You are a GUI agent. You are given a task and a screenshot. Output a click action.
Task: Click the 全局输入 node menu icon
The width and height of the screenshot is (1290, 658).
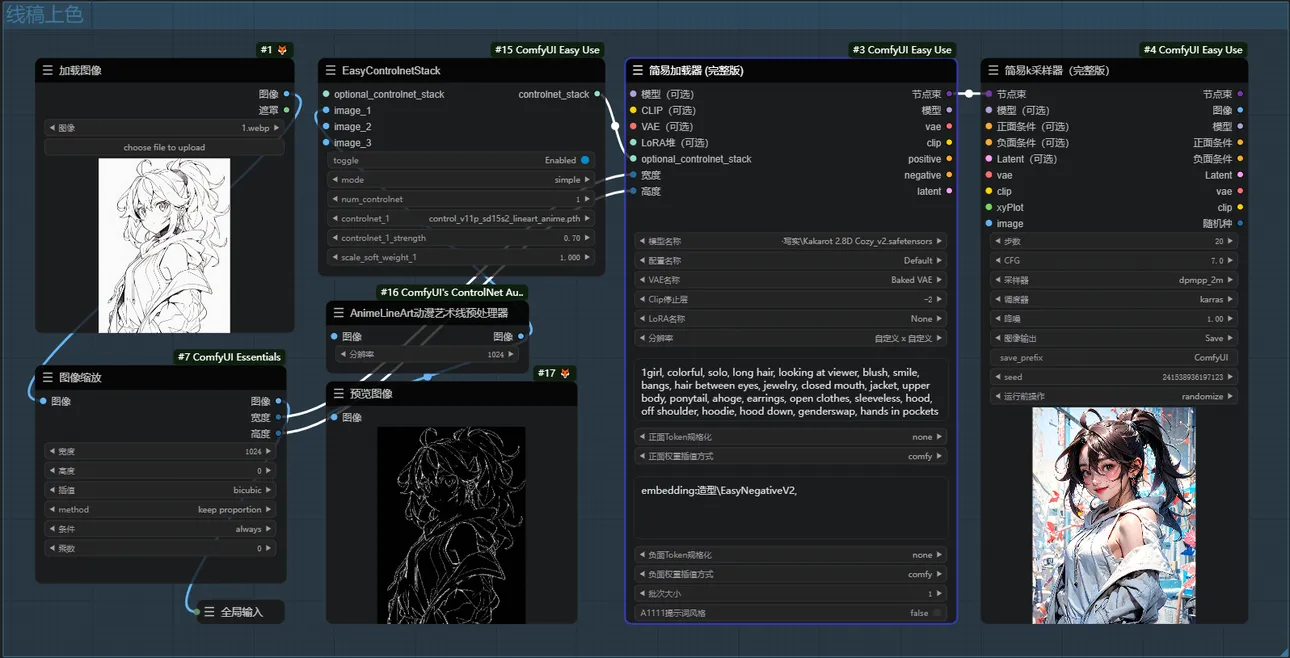pos(209,612)
